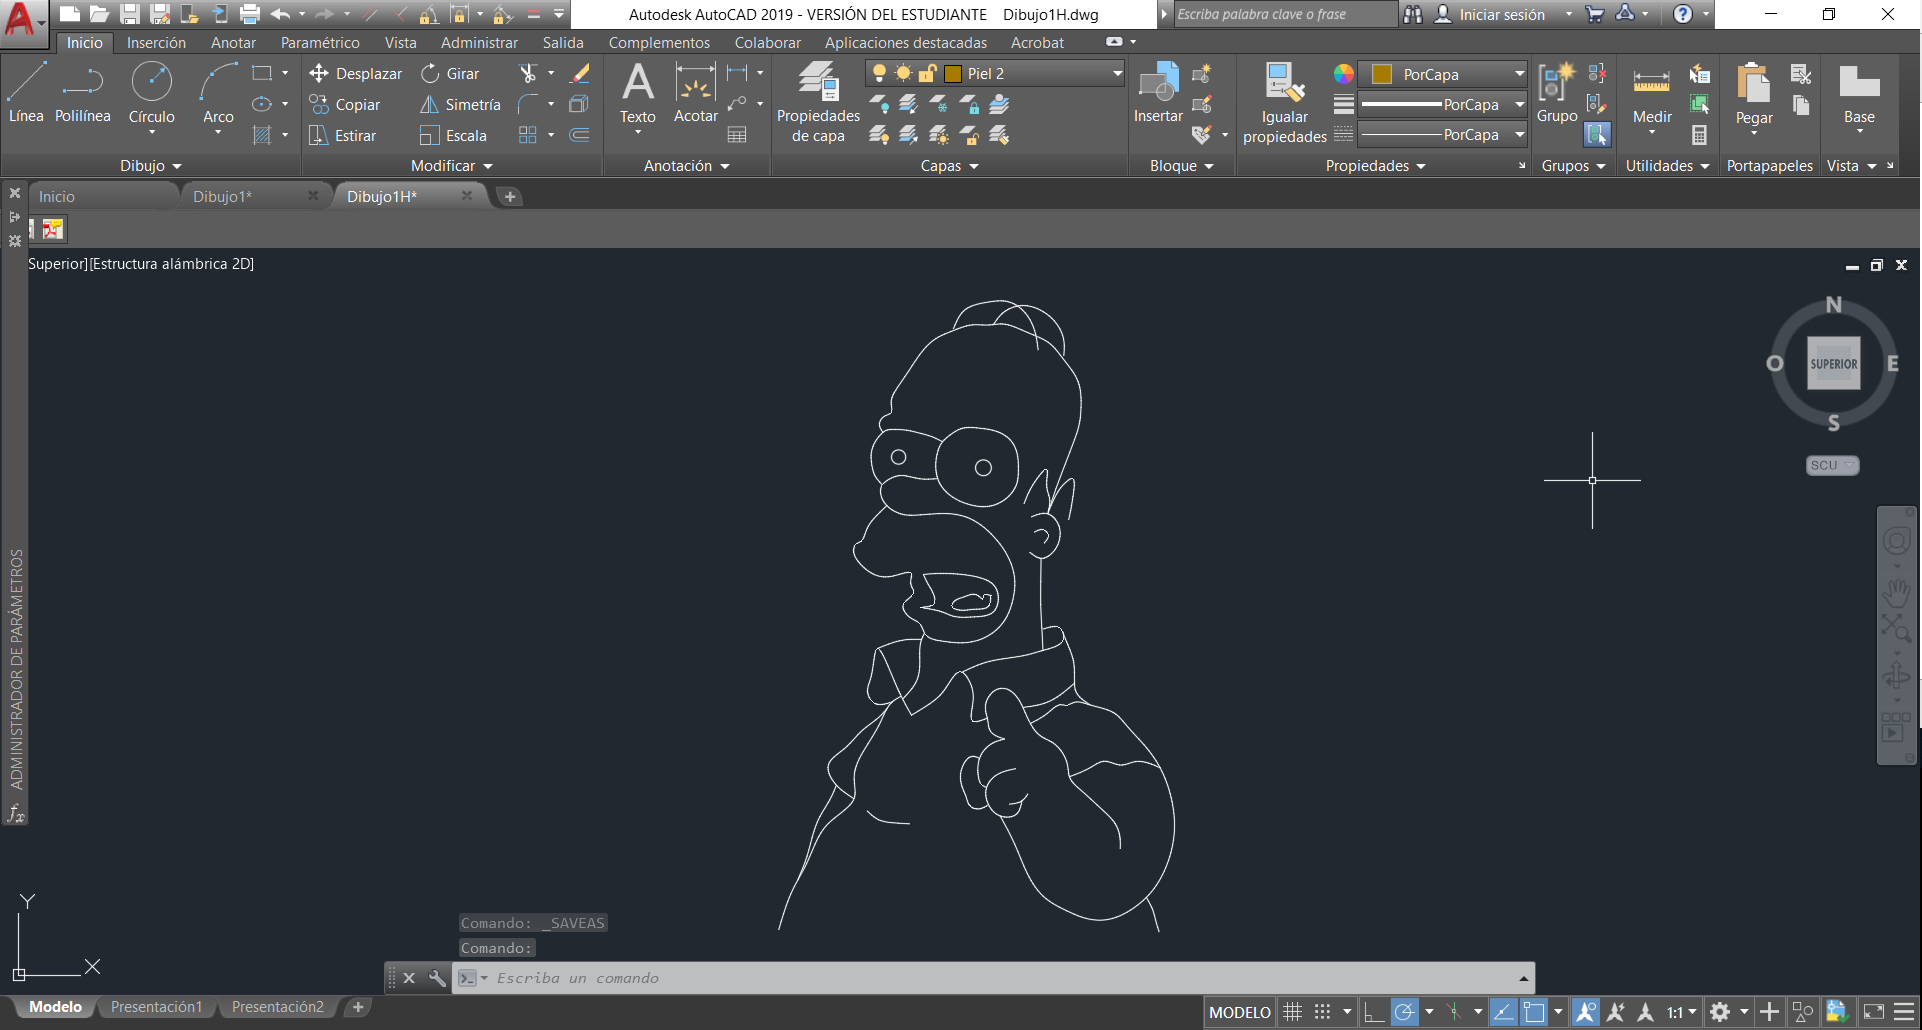
Task: Toggle ortho mode in status bar
Action: [1374, 1012]
